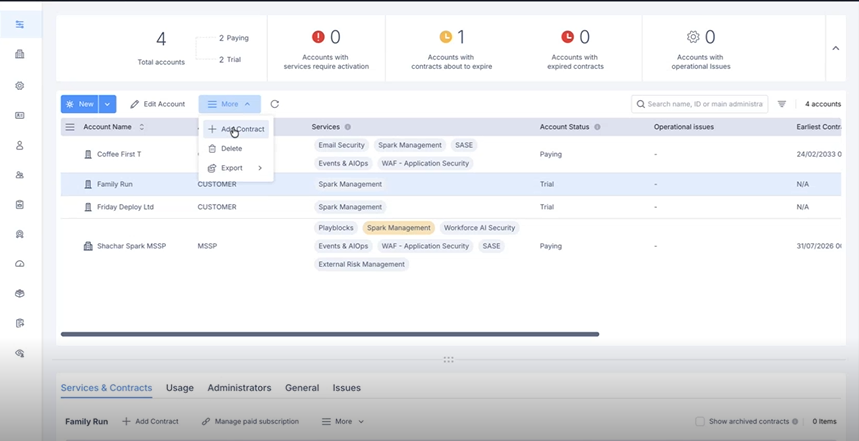Image resolution: width=859 pixels, height=441 pixels.
Task: Click the panel splitter grip handle
Action: coord(449,360)
